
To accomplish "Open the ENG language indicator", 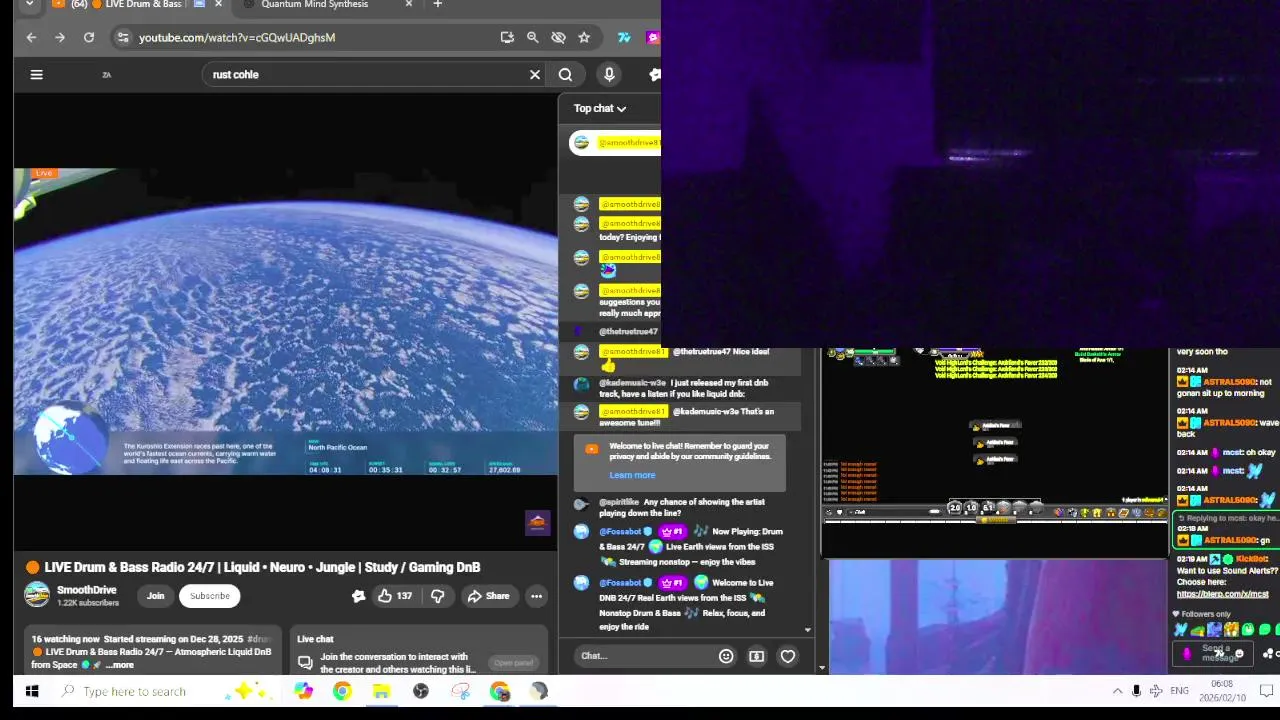I will tap(1179, 691).
